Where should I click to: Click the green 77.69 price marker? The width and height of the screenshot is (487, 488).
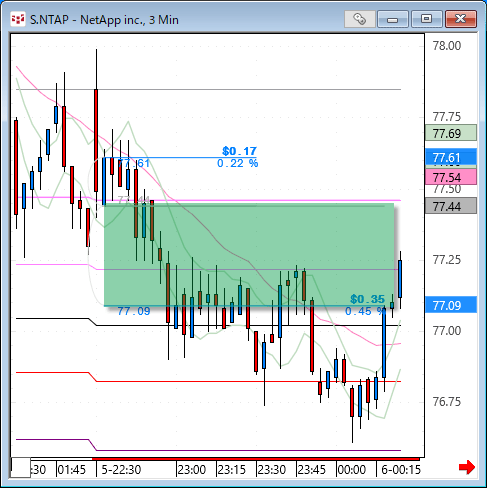click(x=451, y=133)
